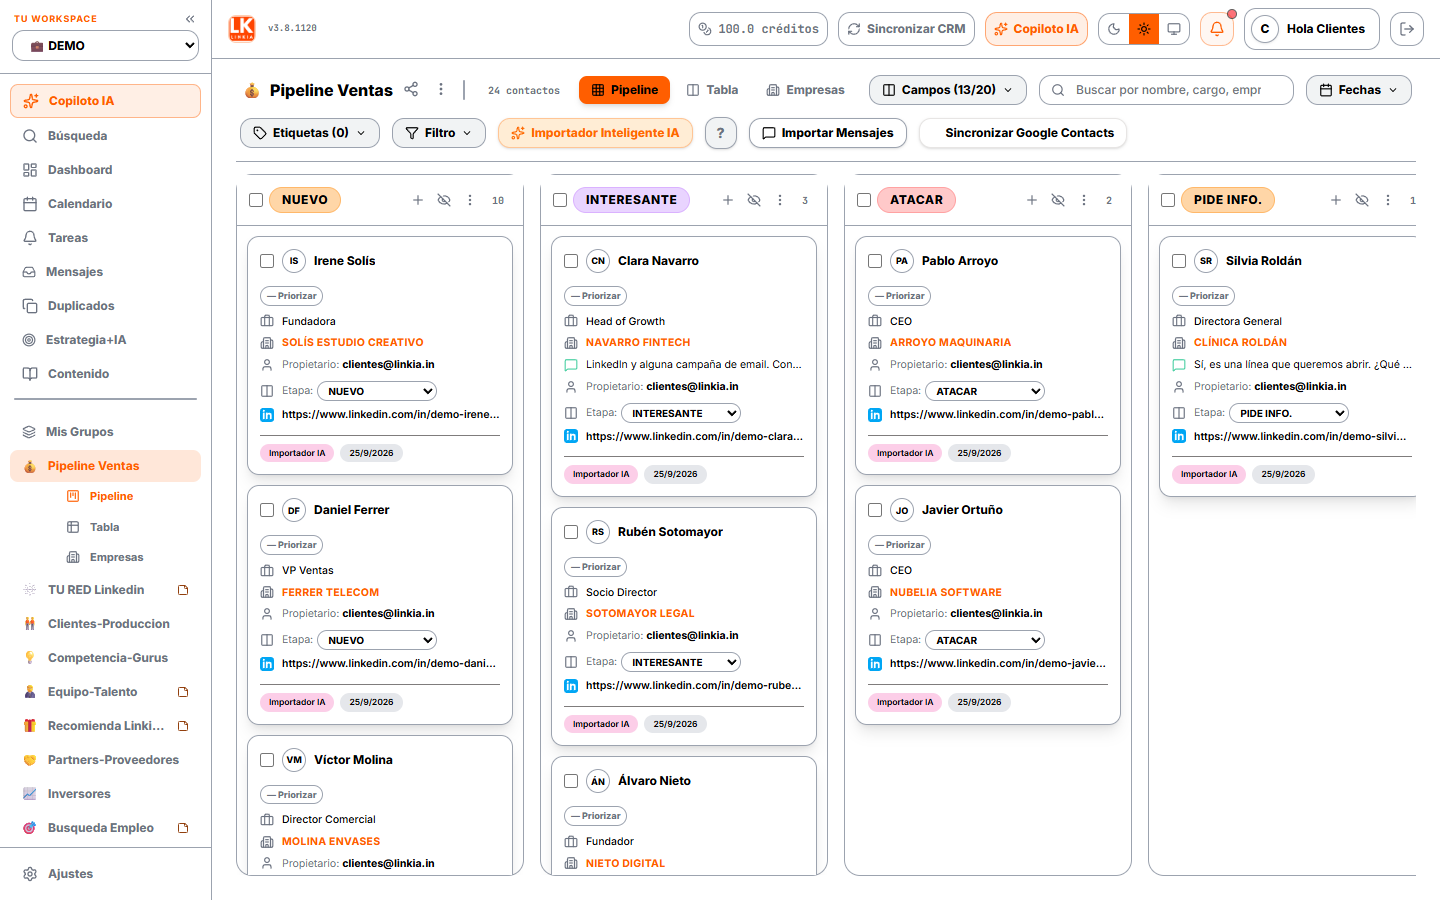Click the INTERESANTE purple column label
The height and width of the screenshot is (900, 1440).
click(x=631, y=200)
